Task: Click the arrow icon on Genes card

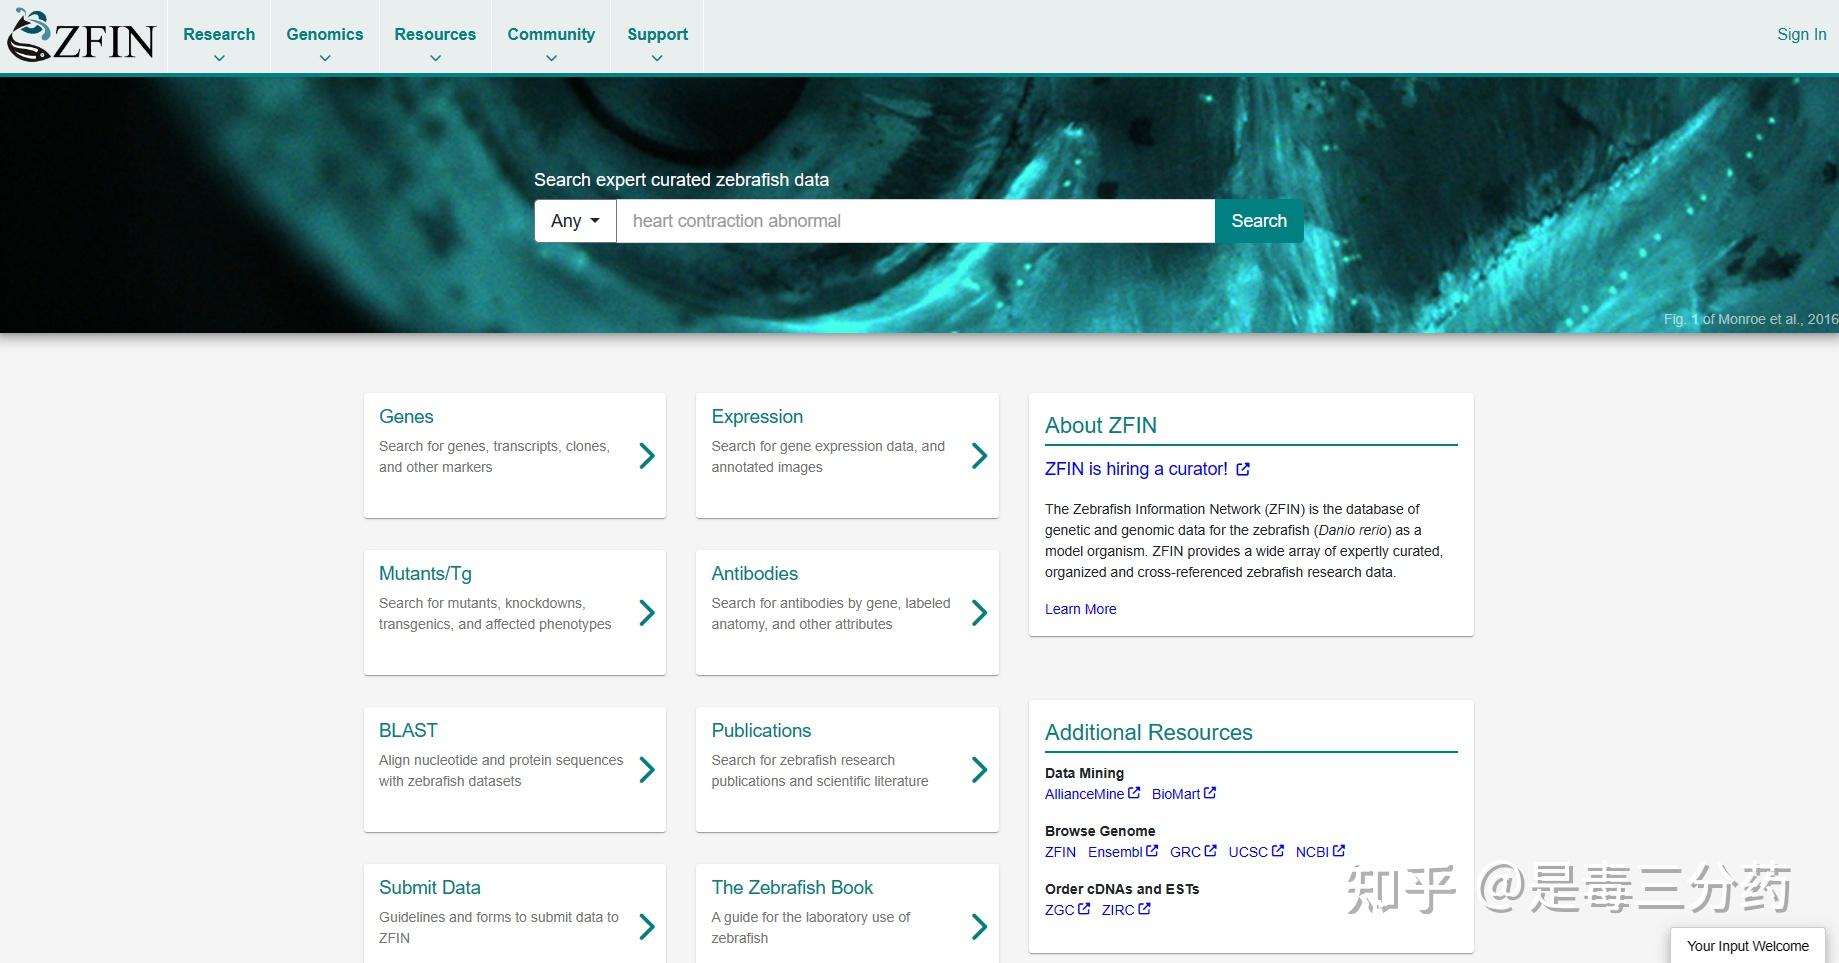Action: (647, 456)
